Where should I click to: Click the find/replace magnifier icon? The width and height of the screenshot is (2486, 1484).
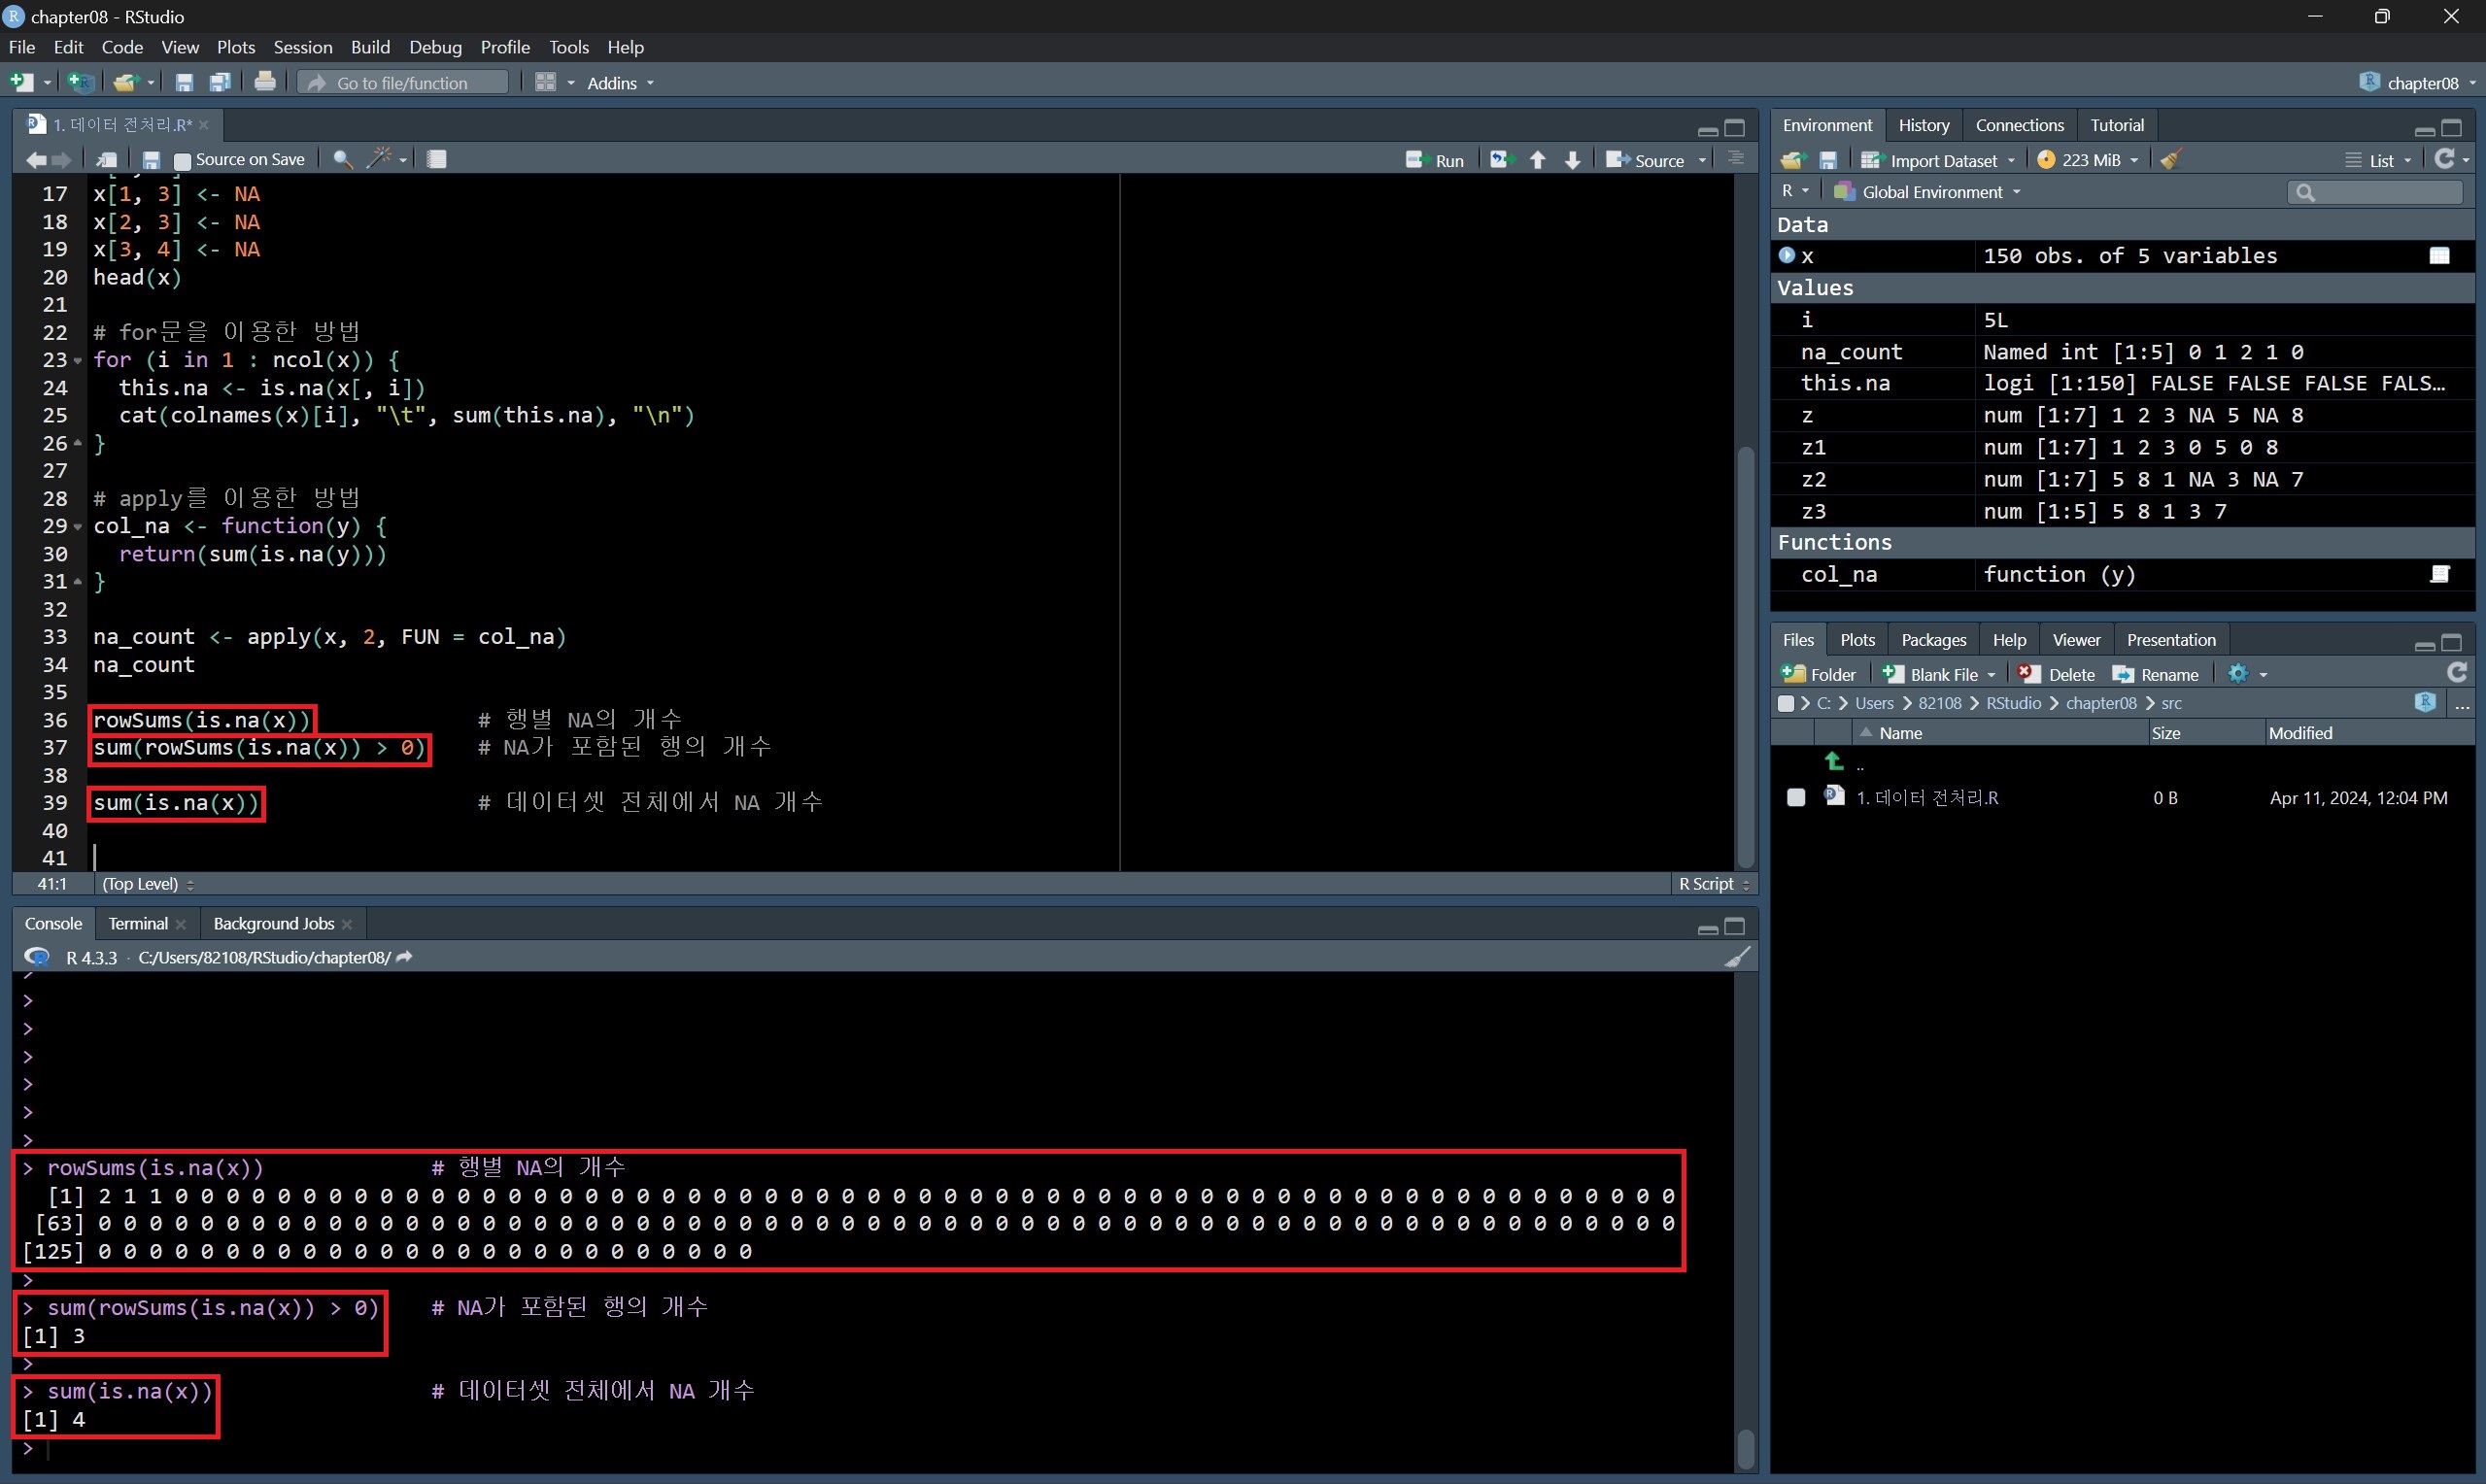(x=342, y=159)
